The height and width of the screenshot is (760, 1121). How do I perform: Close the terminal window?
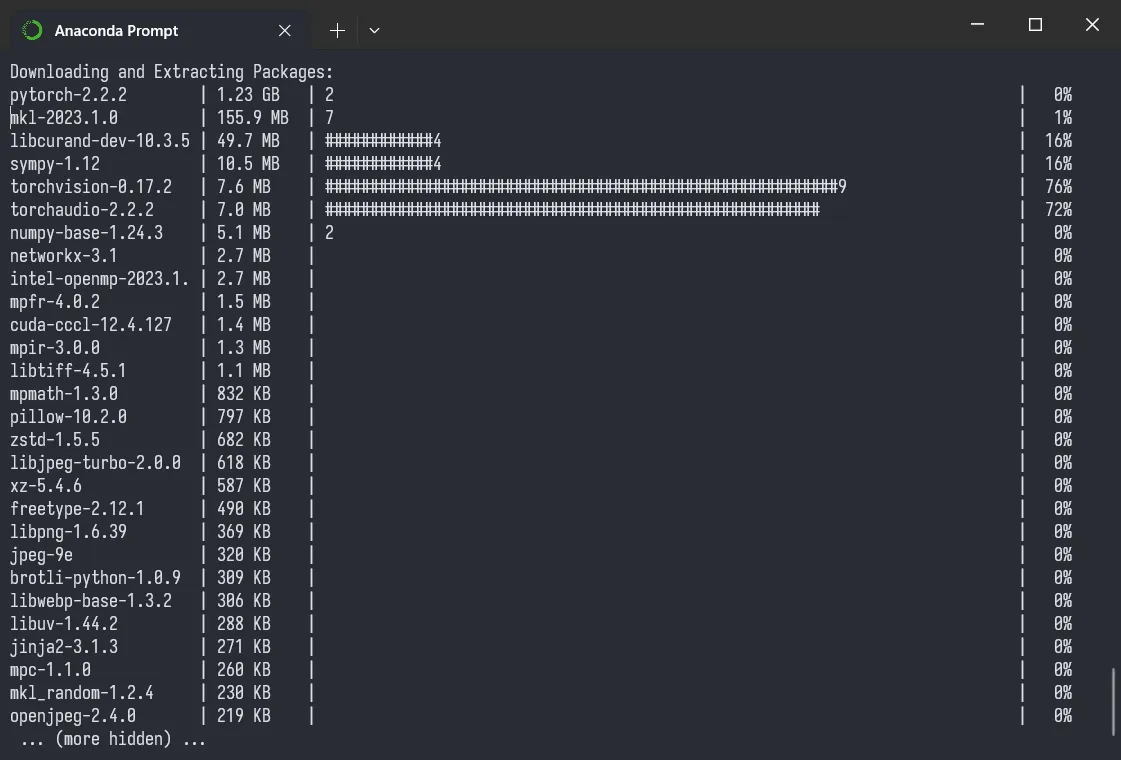(x=1092, y=25)
